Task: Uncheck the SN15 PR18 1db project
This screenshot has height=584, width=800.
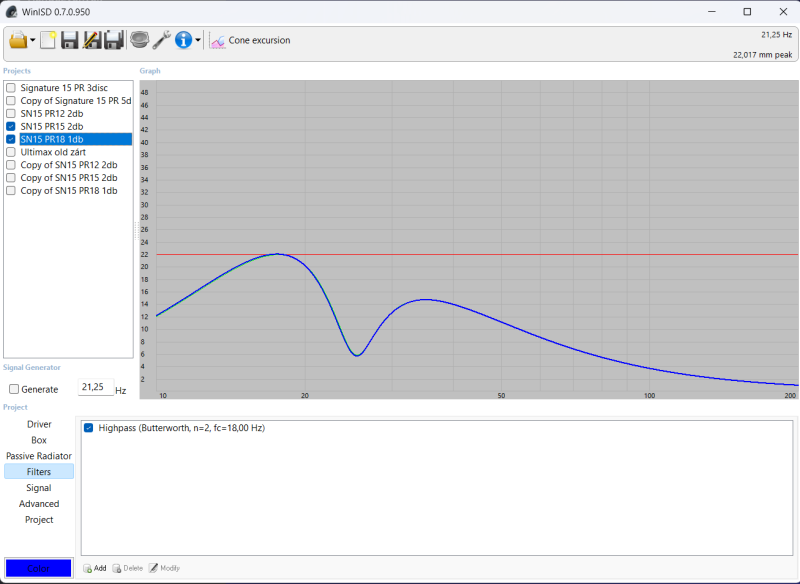Action: (11, 139)
